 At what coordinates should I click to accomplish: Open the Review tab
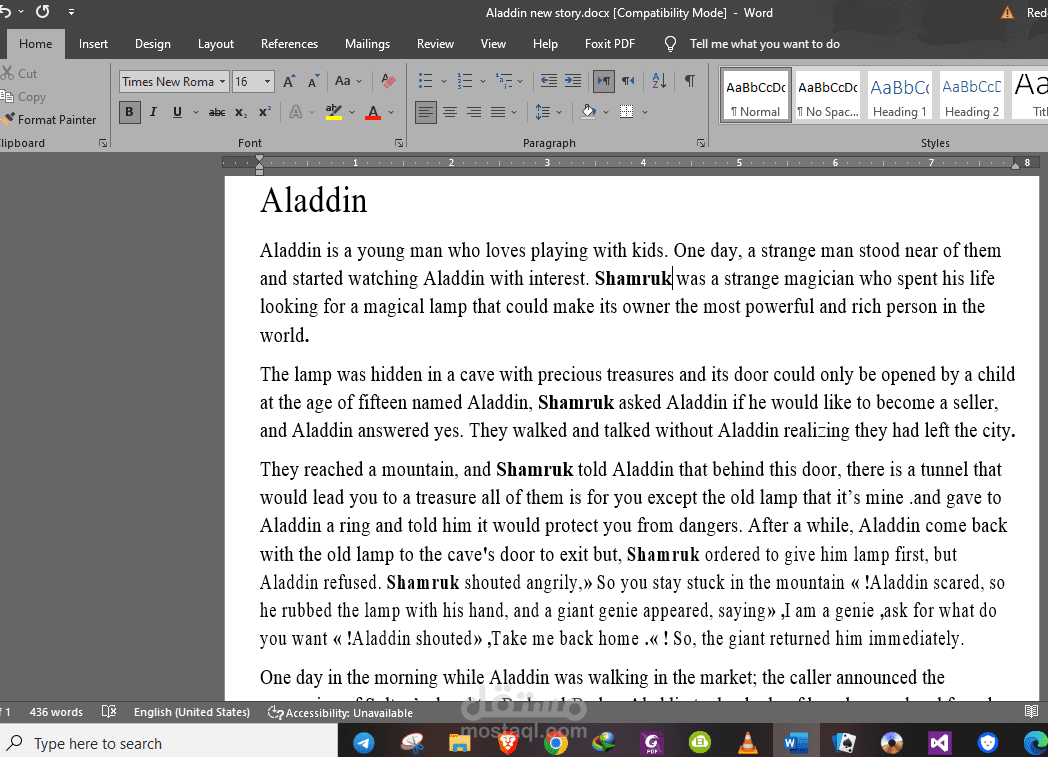pyautogui.click(x=435, y=44)
